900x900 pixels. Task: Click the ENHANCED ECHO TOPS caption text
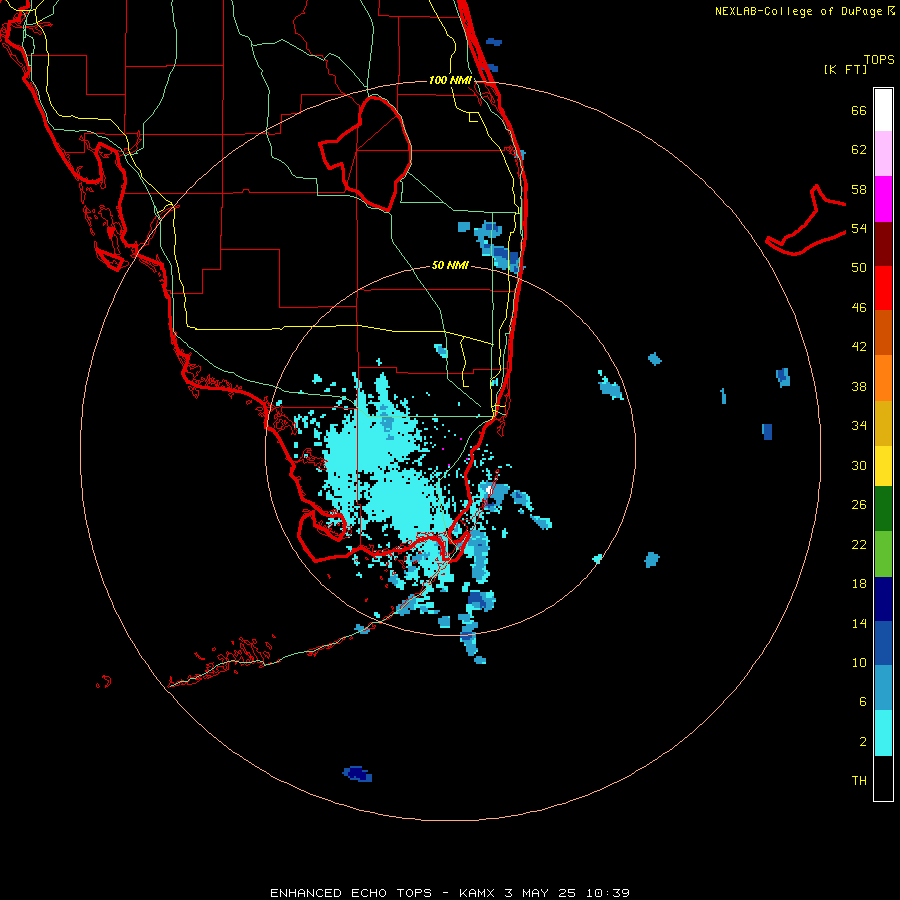pos(351,893)
